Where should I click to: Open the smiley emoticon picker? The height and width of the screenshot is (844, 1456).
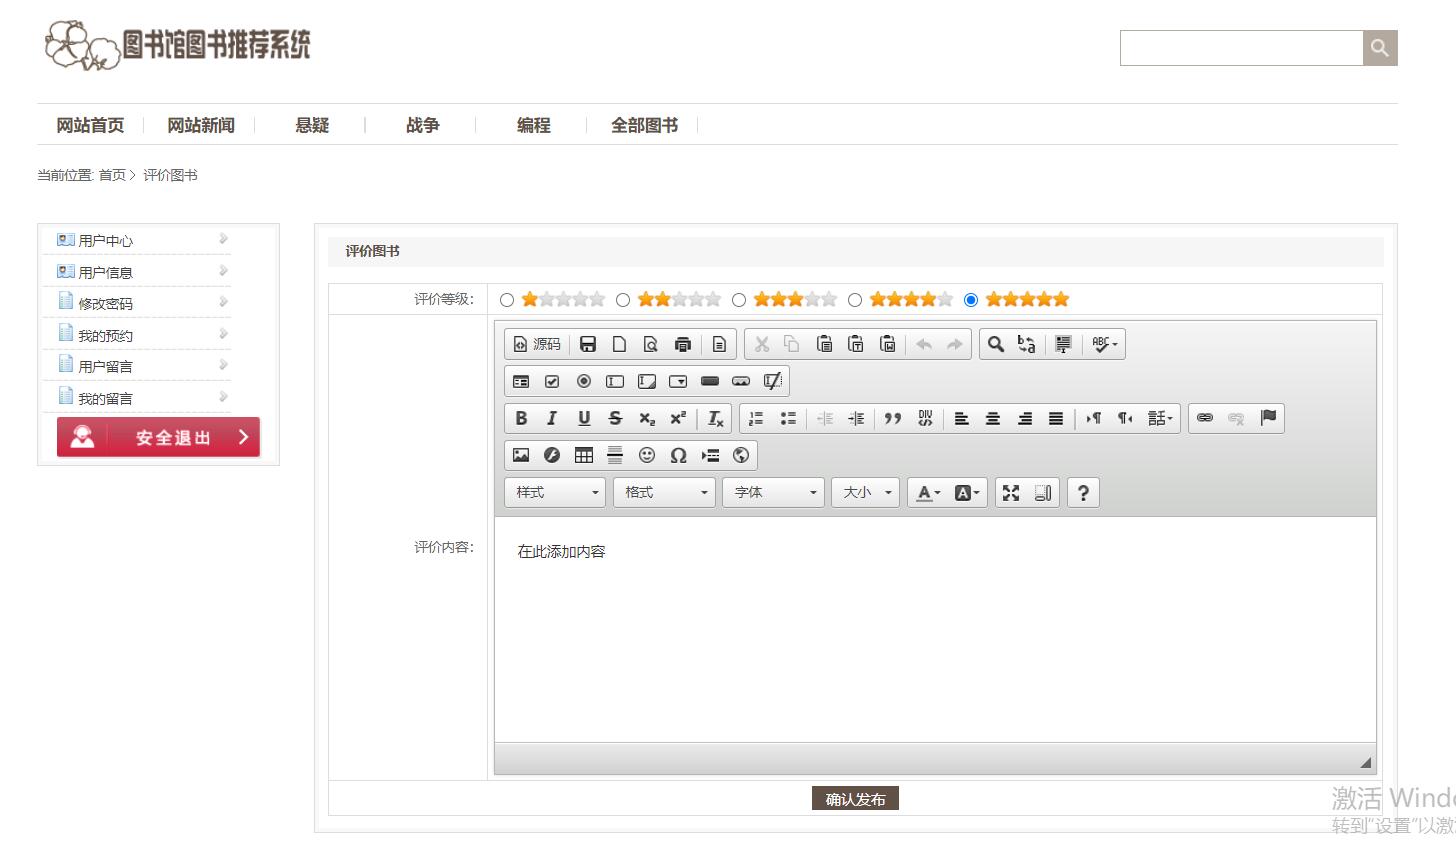(647, 455)
